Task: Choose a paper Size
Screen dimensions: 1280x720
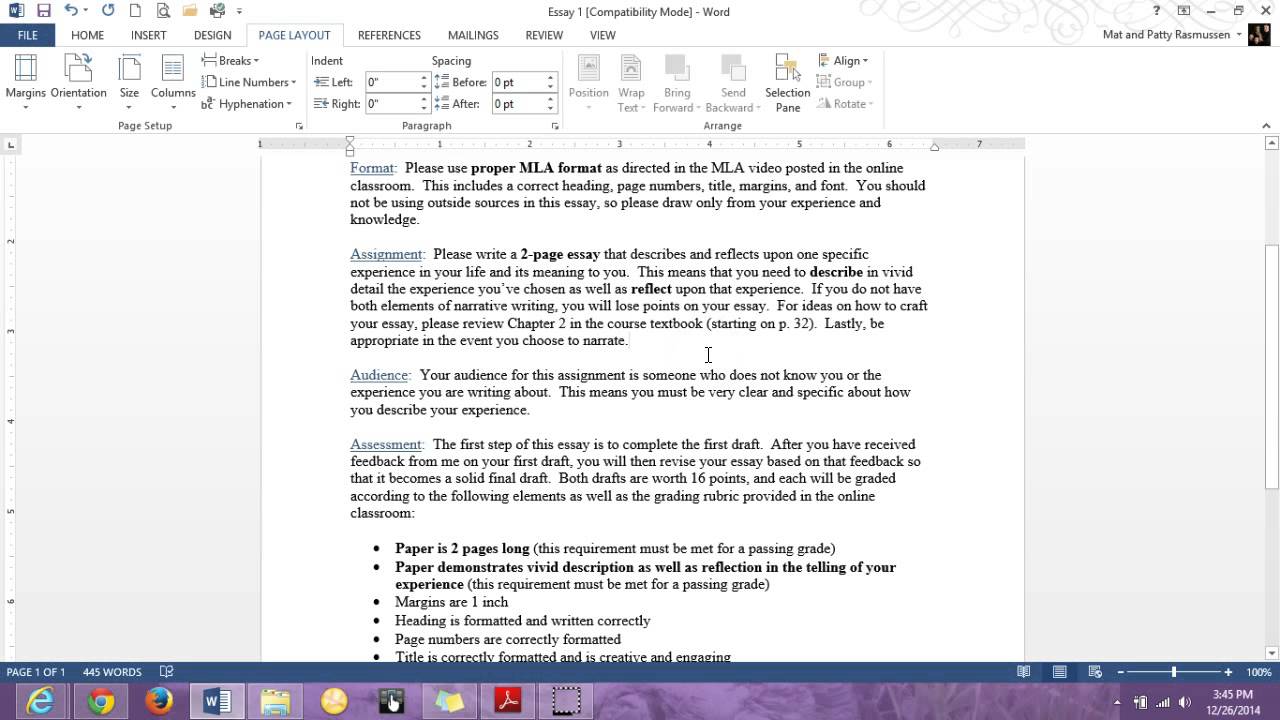Action: click(129, 82)
